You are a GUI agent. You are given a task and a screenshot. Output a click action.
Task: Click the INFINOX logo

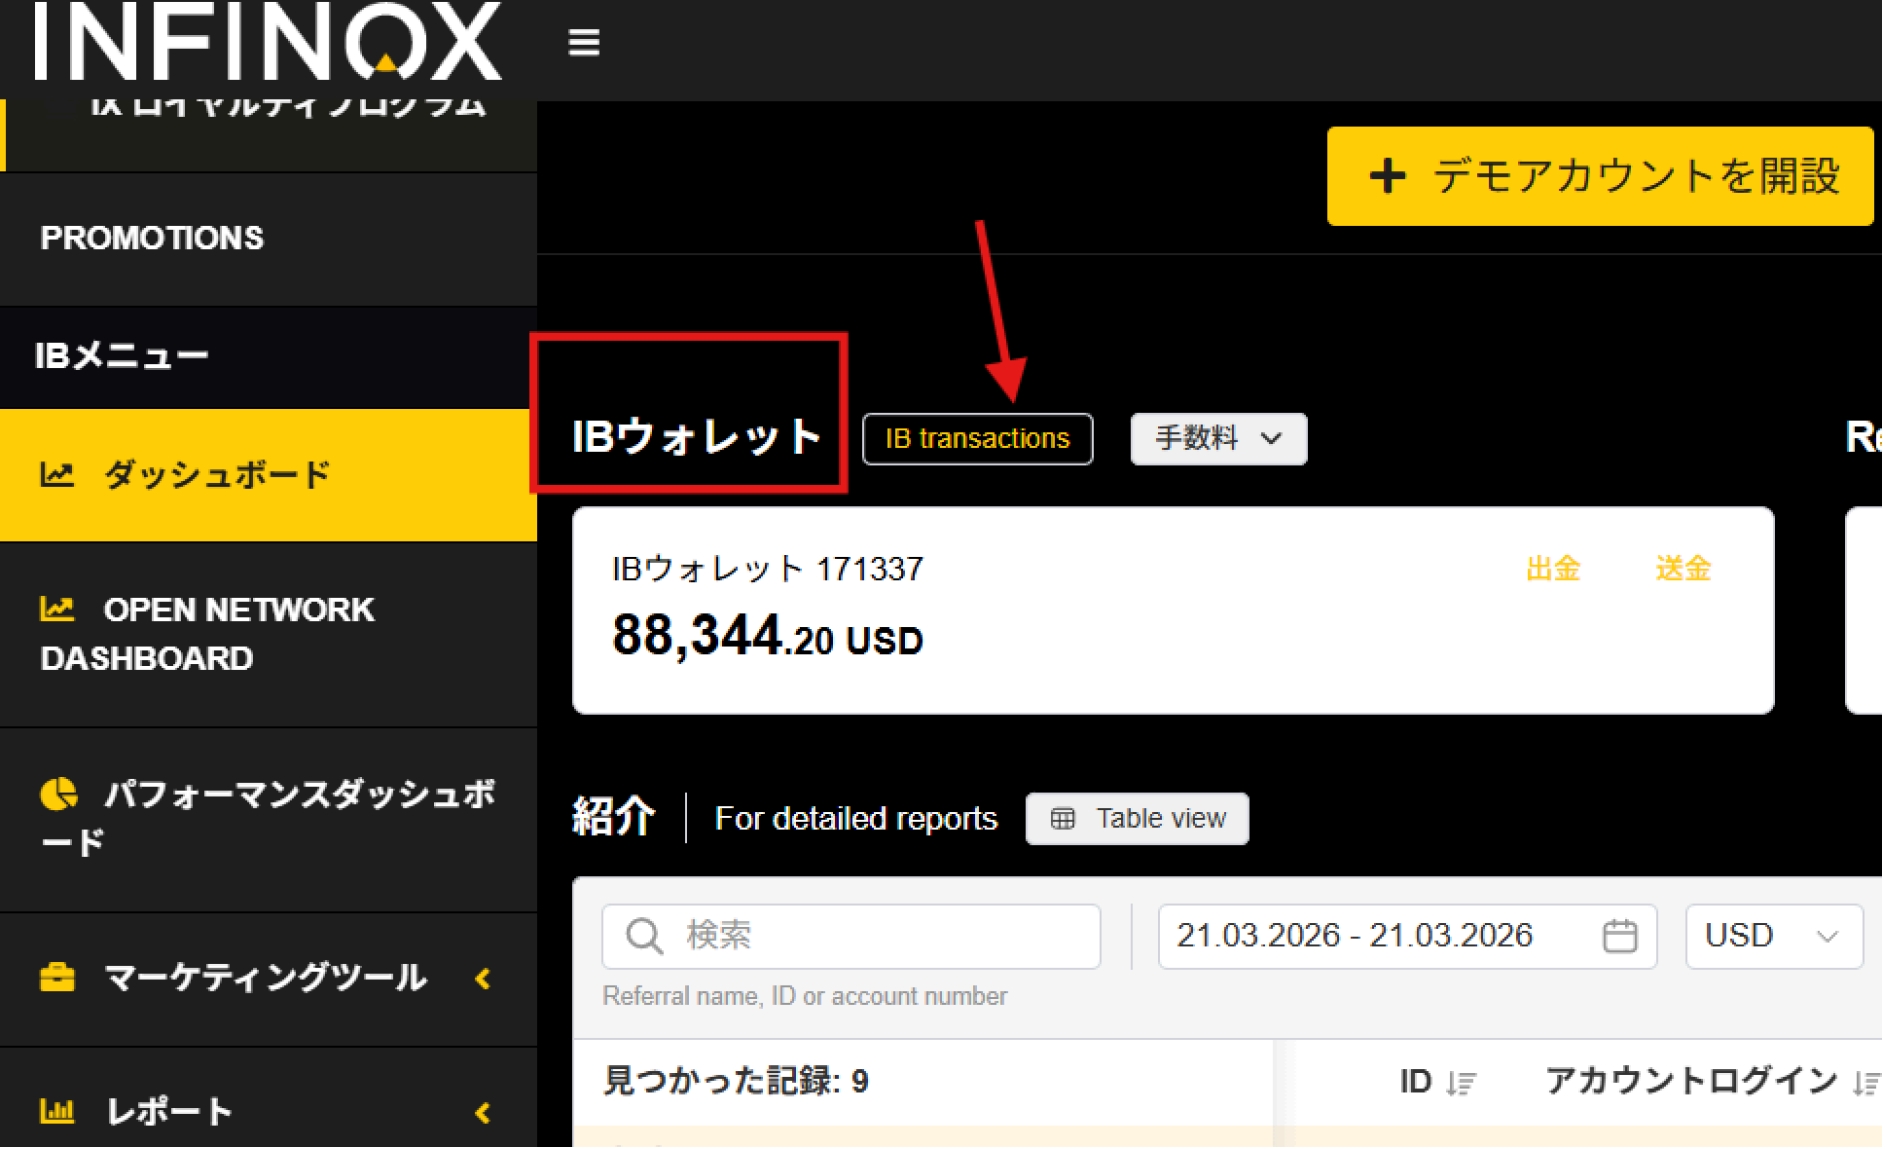tap(267, 42)
